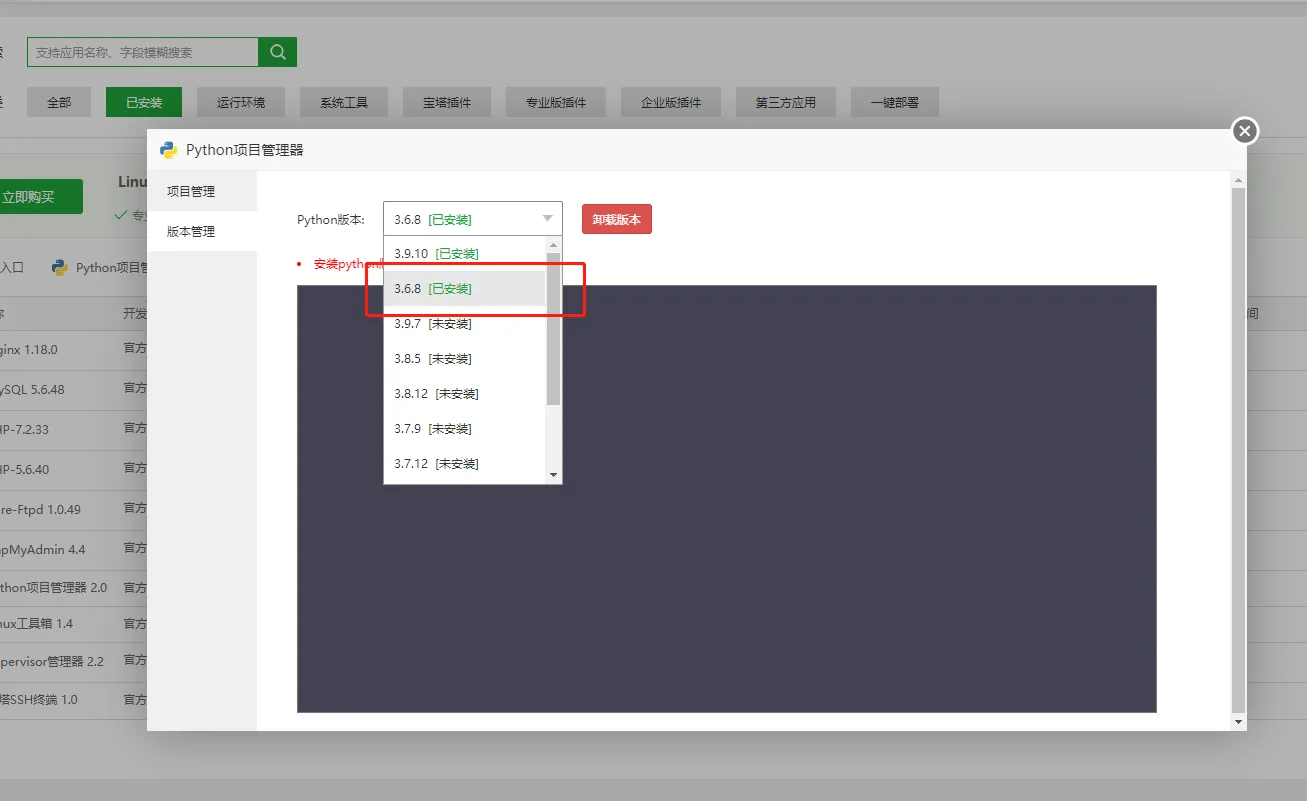Open the 第三方应用 category tab
This screenshot has width=1307, height=801.
coord(786,102)
